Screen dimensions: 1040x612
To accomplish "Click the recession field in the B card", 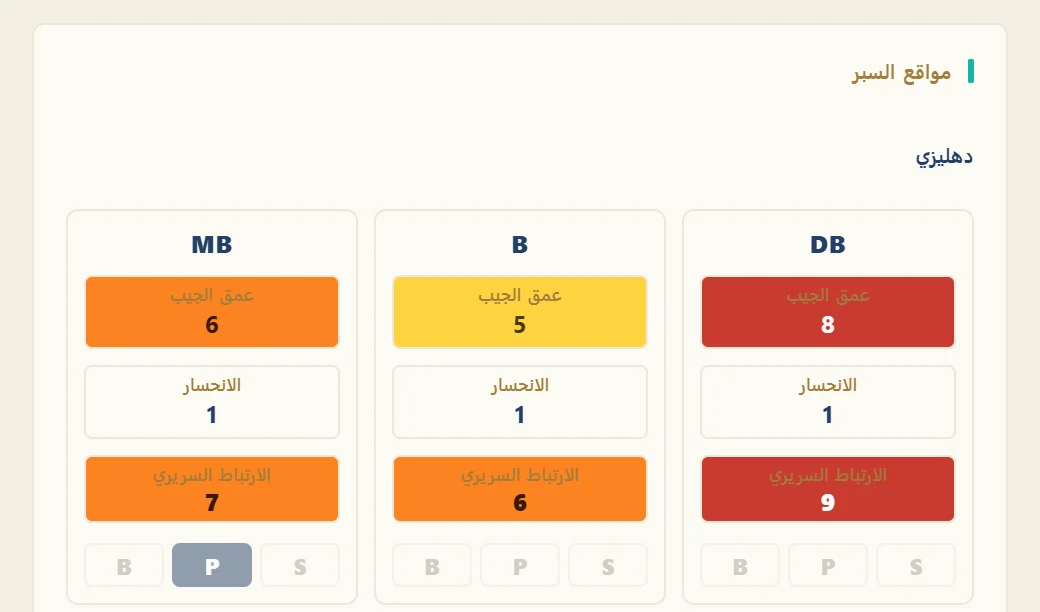I will 520,402.
